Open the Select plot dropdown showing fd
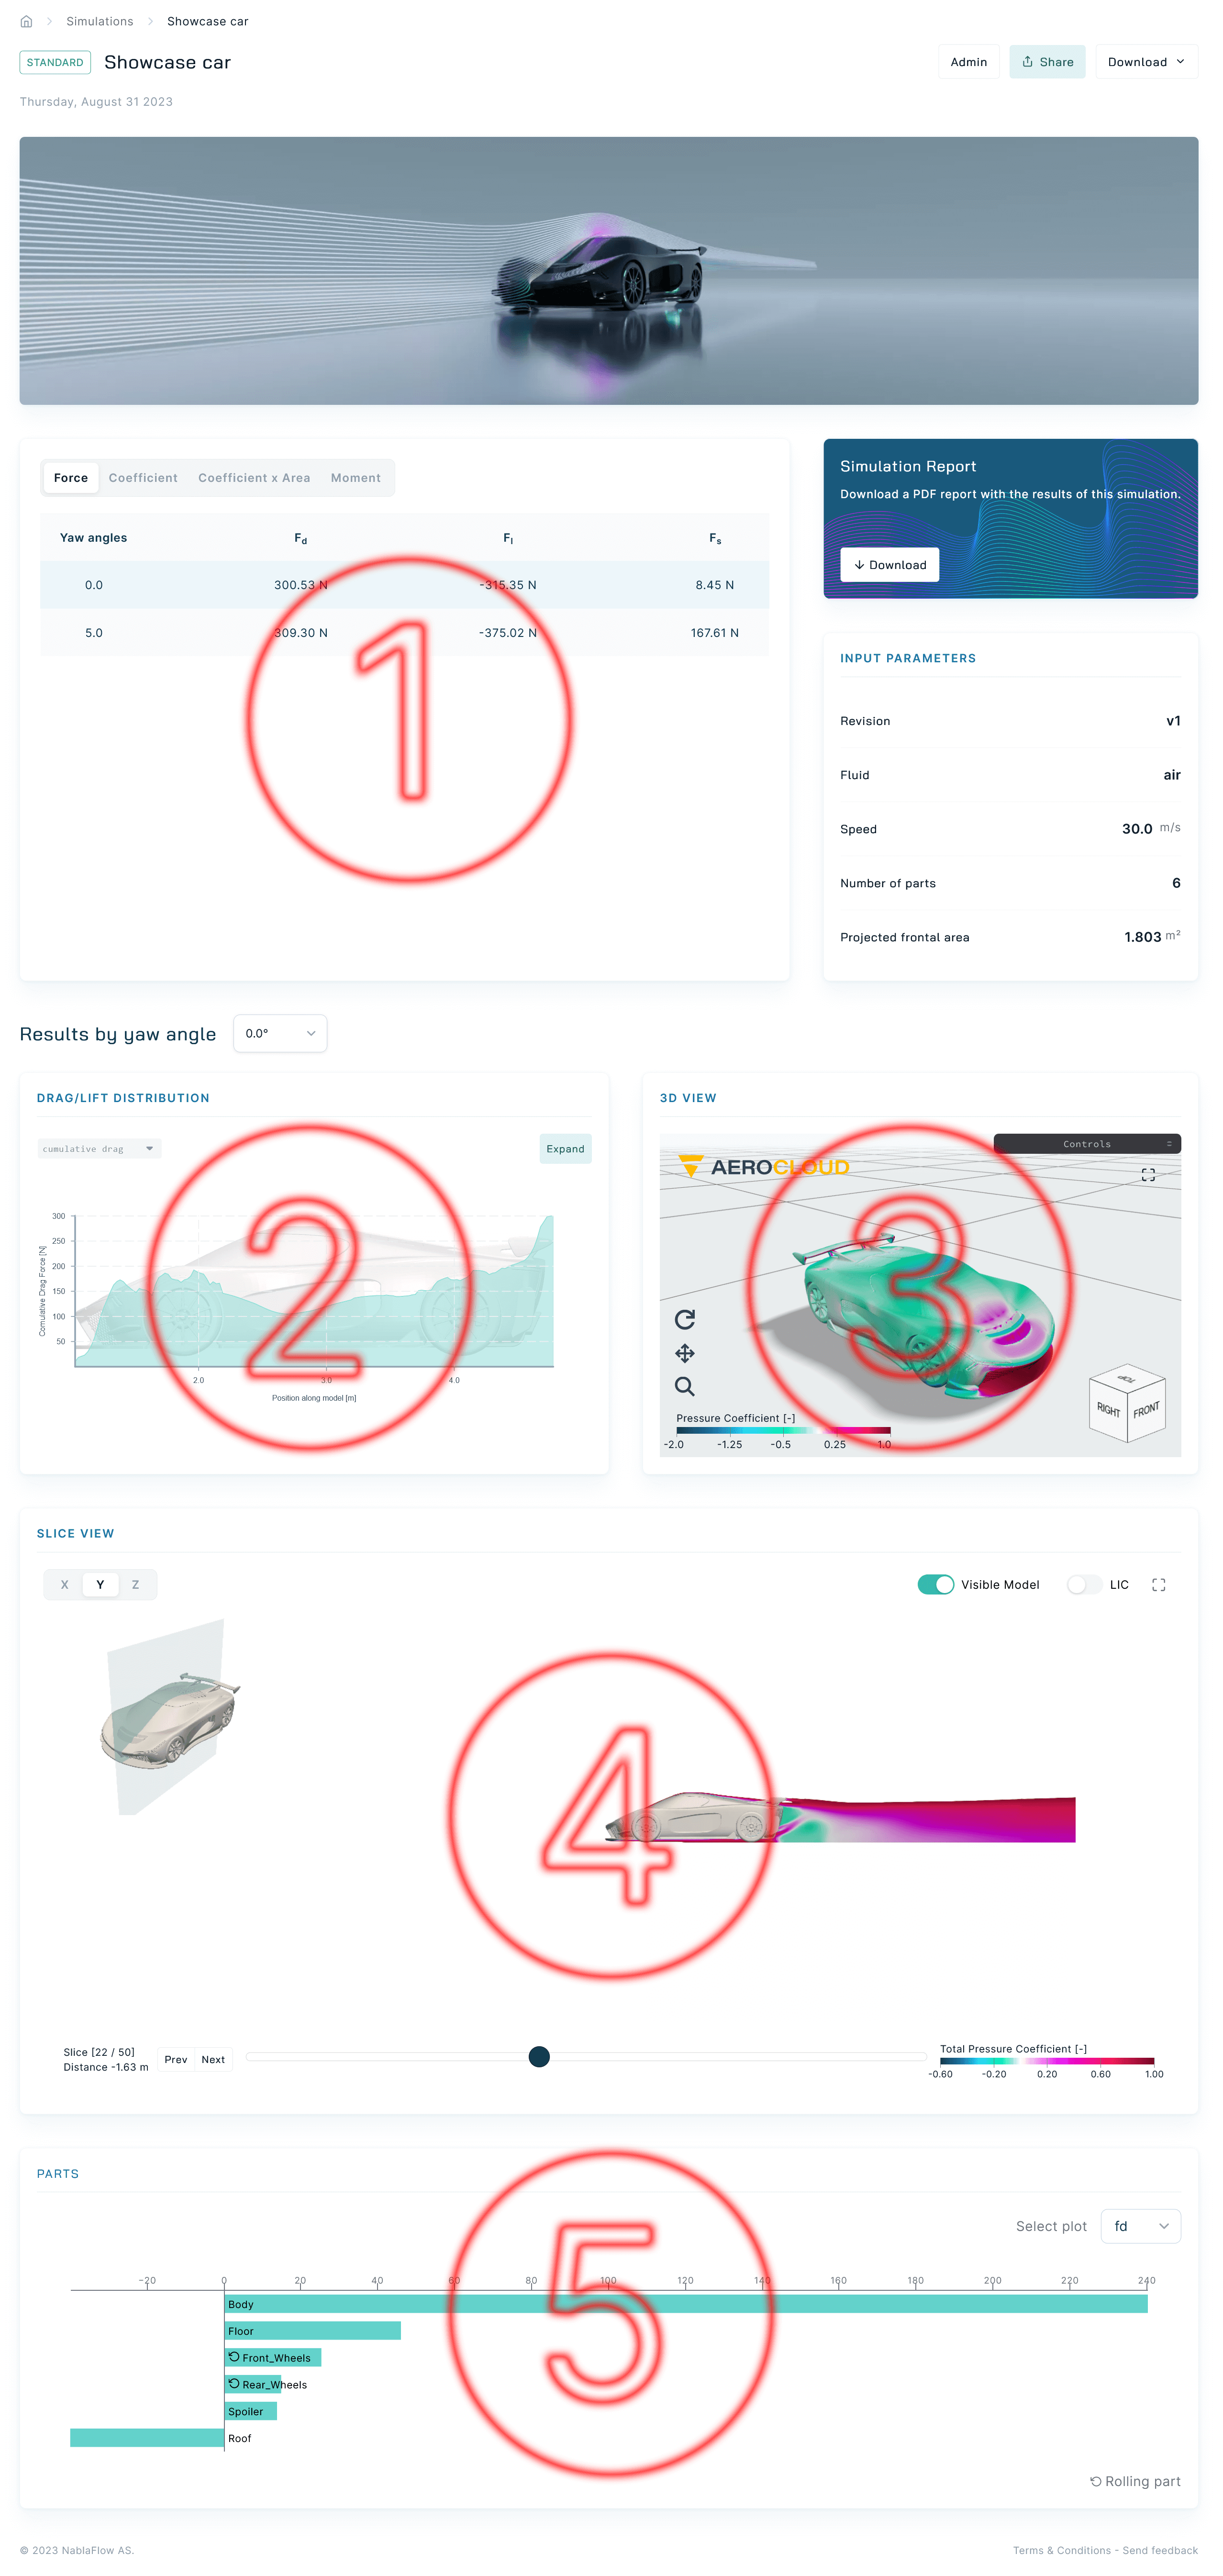The height and width of the screenshot is (2576, 1223). click(x=1140, y=2226)
